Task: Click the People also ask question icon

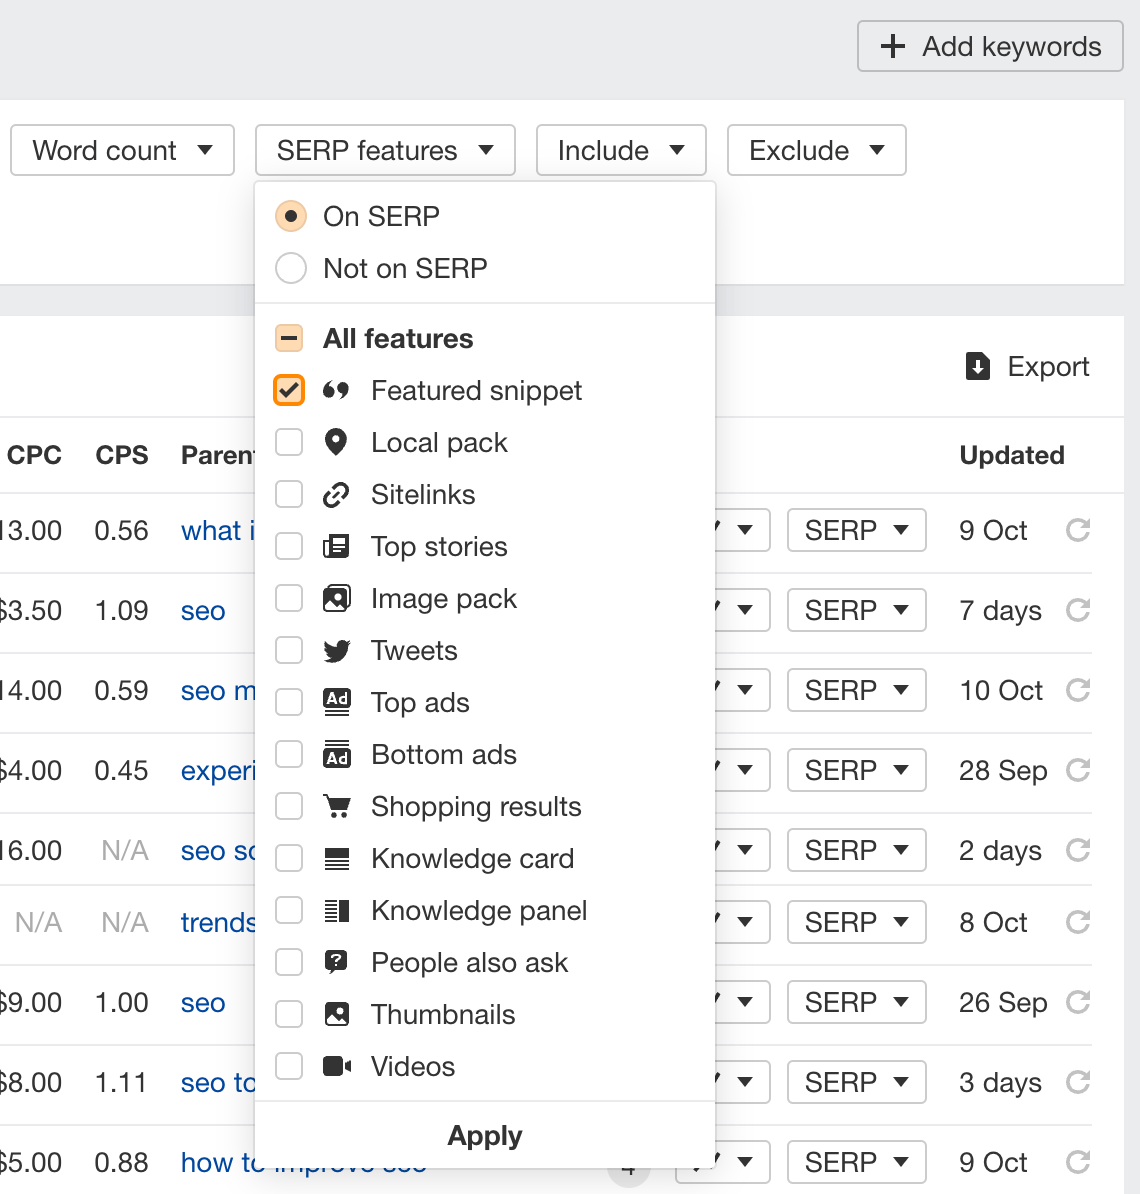Action: 337,962
